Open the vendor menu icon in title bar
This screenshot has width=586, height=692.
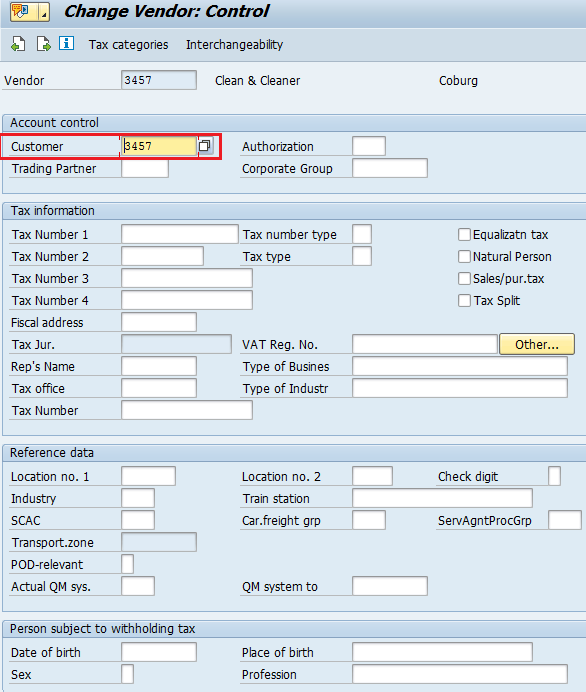pyautogui.click(x=22, y=11)
